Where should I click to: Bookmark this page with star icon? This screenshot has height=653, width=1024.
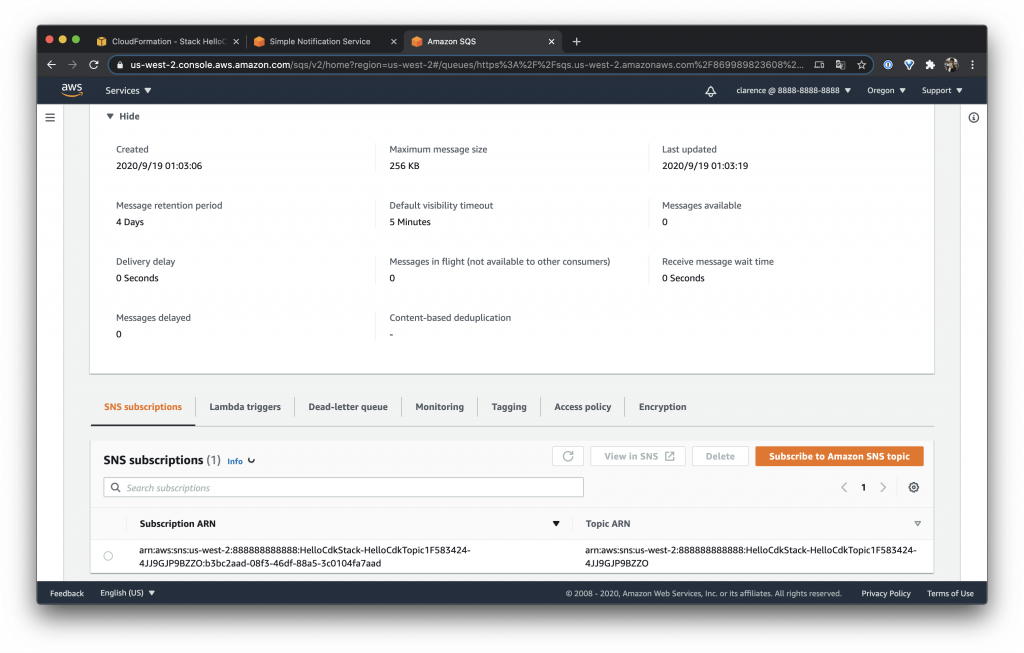point(861,65)
